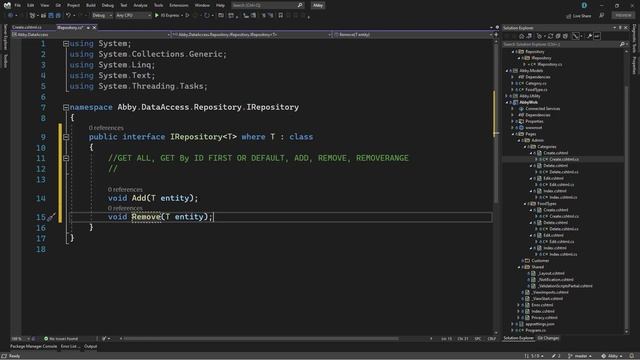Click the Abby solution name button at top
The height and width of the screenshot is (360, 640).
(318, 5)
